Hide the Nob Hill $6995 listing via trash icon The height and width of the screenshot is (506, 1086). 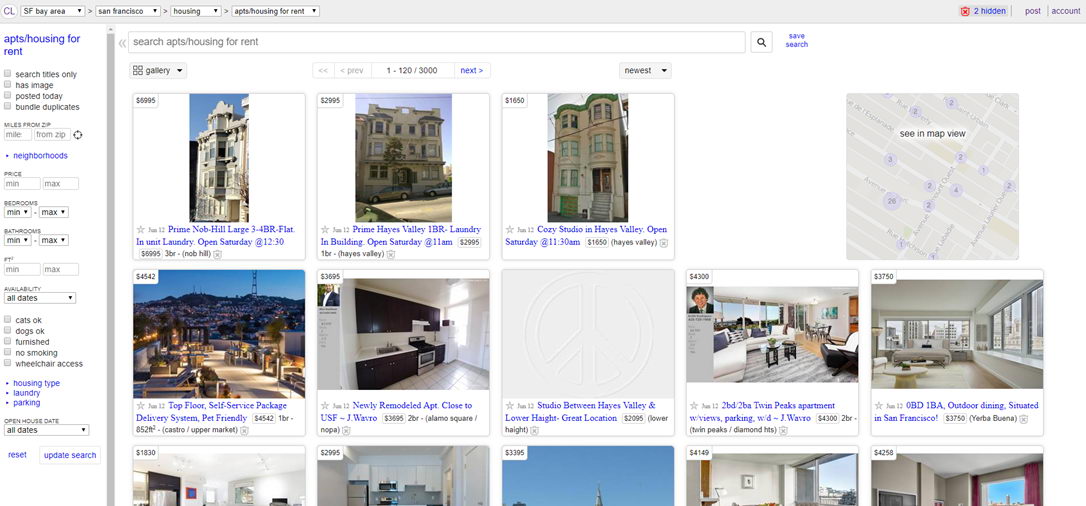[217, 255]
